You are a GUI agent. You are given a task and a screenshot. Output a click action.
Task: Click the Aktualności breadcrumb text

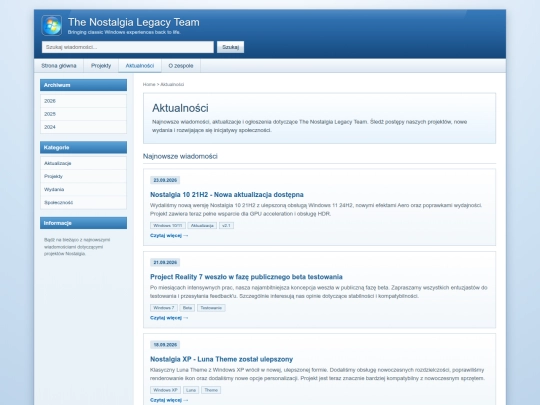pos(172,84)
